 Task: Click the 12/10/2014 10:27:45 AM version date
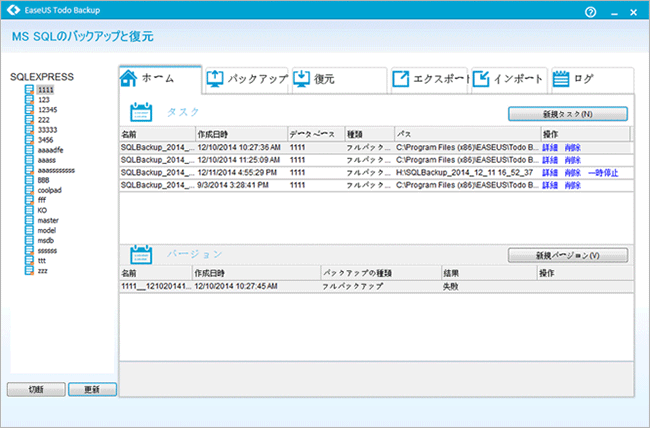(x=236, y=286)
